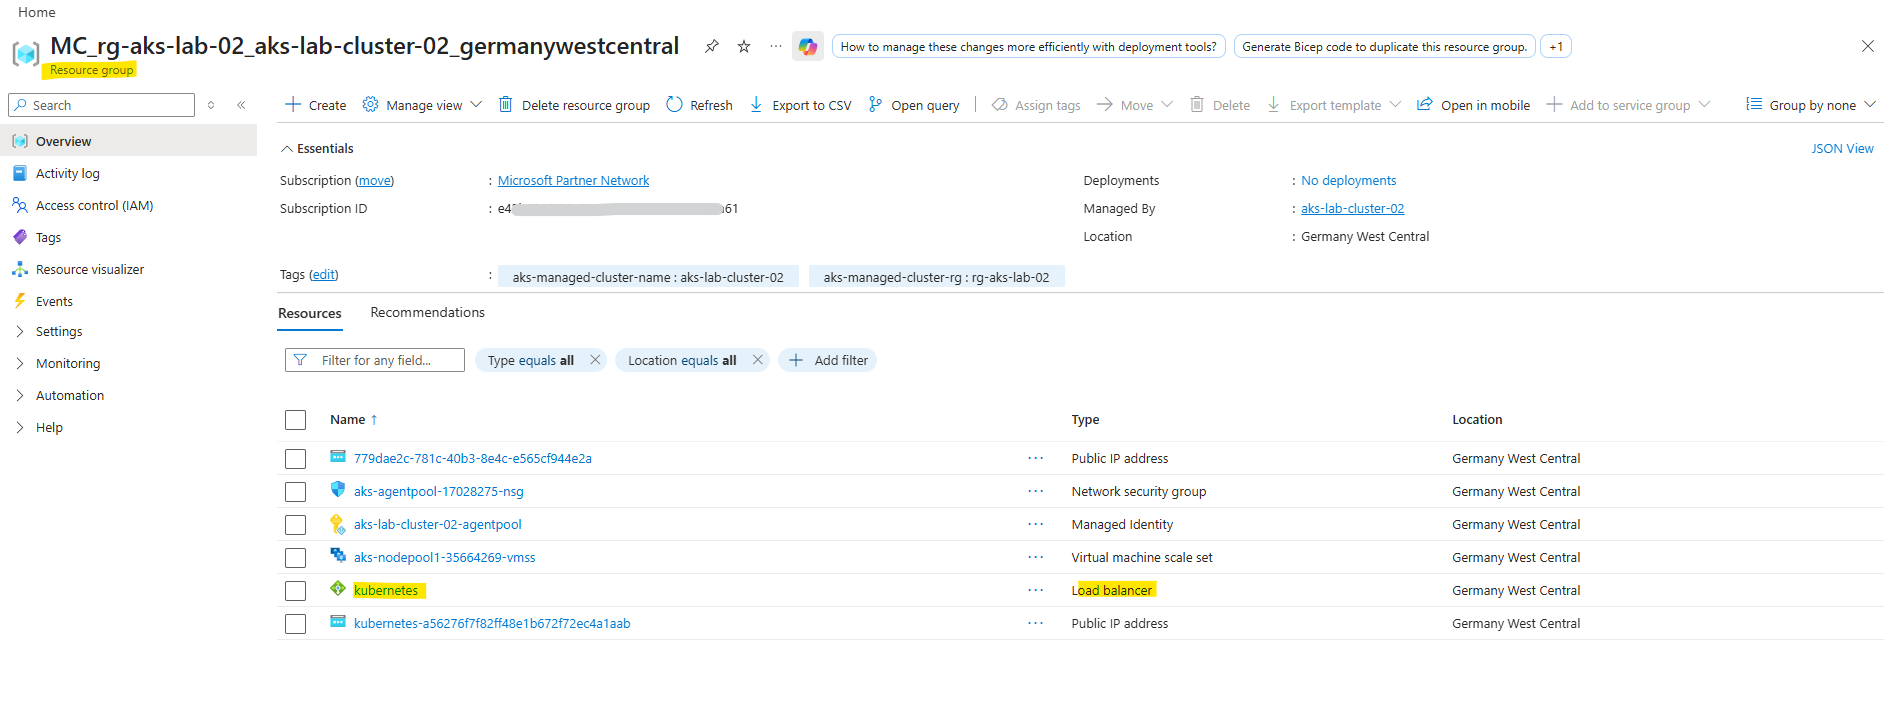The image size is (1901, 716).
Task: Open the Group by none dropdown
Action: pos(1811,105)
